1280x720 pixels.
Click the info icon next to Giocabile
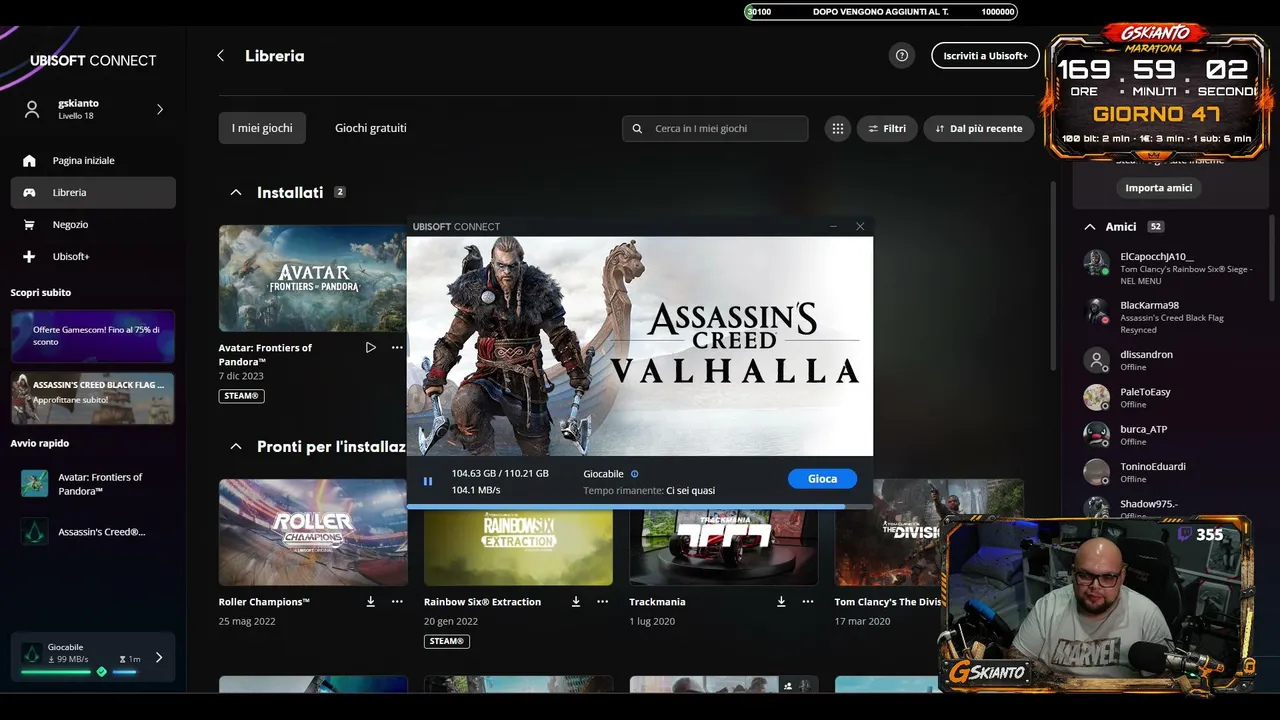pyautogui.click(x=635, y=474)
